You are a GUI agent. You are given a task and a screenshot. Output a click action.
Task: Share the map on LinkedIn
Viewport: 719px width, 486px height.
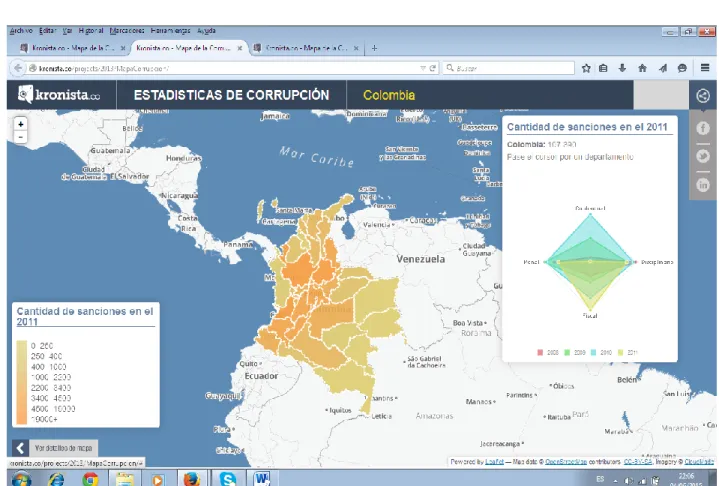pos(702,185)
